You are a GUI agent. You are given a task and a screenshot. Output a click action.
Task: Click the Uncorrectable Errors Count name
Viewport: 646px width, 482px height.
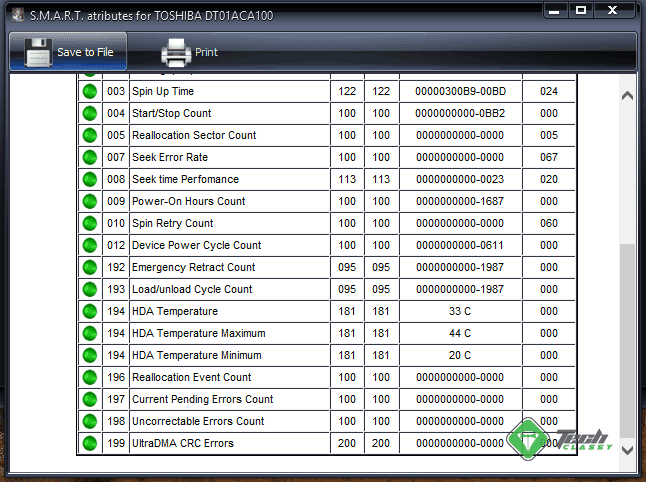(x=198, y=421)
